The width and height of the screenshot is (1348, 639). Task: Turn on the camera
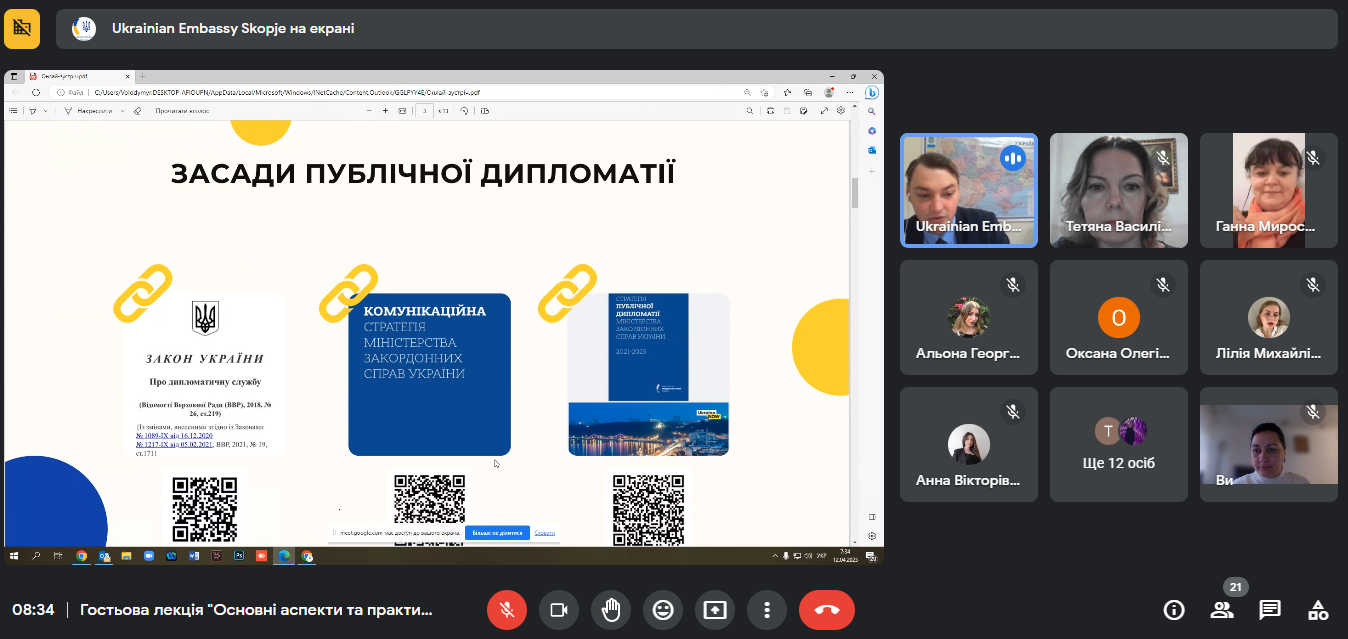tap(559, 610)
